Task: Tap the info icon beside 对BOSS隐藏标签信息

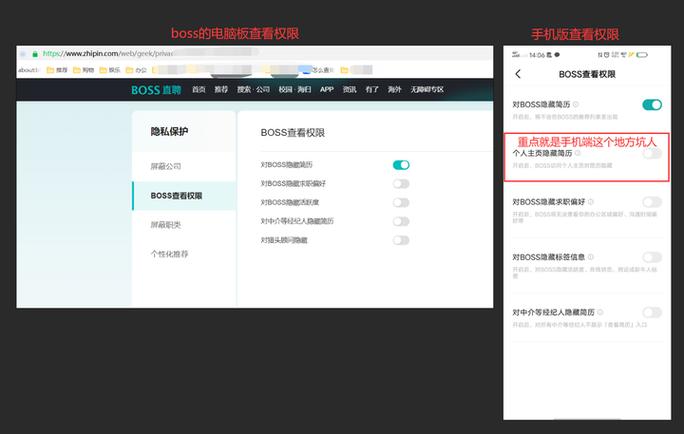Action: click(x=591, y=257)
